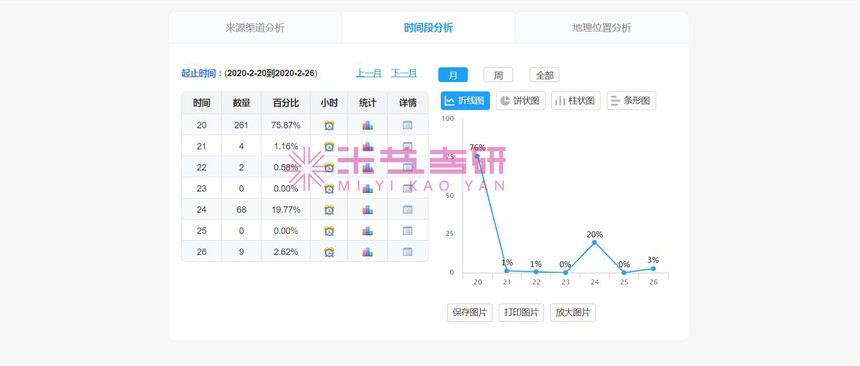This screenshot has width=860, height=366.
Task: Select the 月 (month) range toggle
Action: tap(453, 75)
